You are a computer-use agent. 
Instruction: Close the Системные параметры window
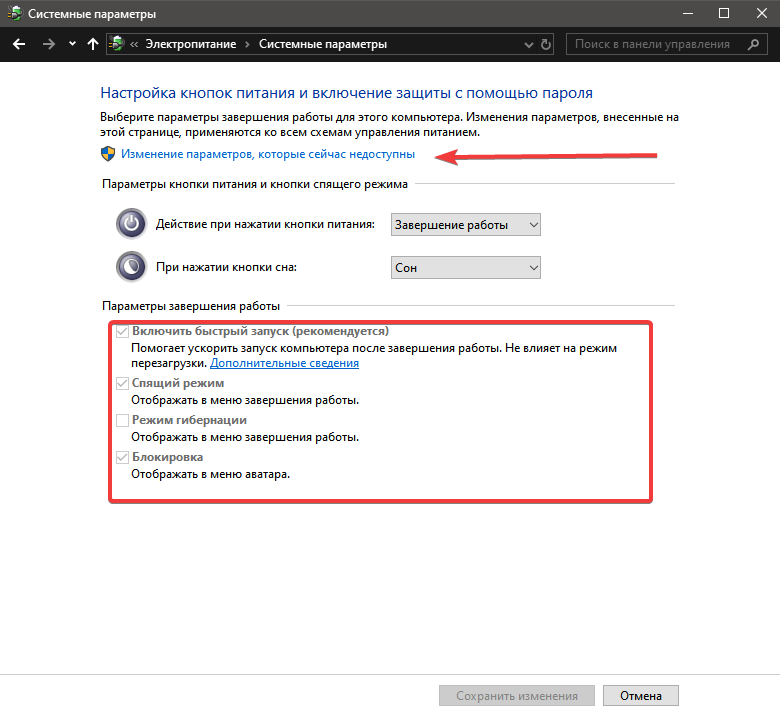coord(762,13)
